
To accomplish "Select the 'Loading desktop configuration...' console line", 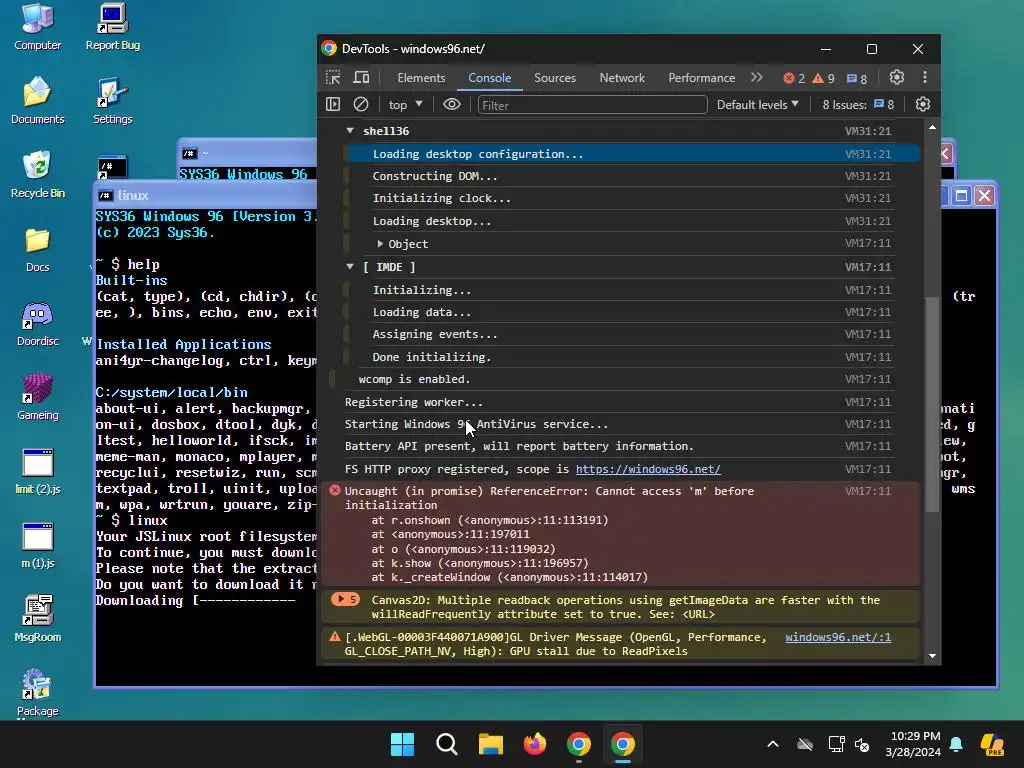I will [632, 154].
